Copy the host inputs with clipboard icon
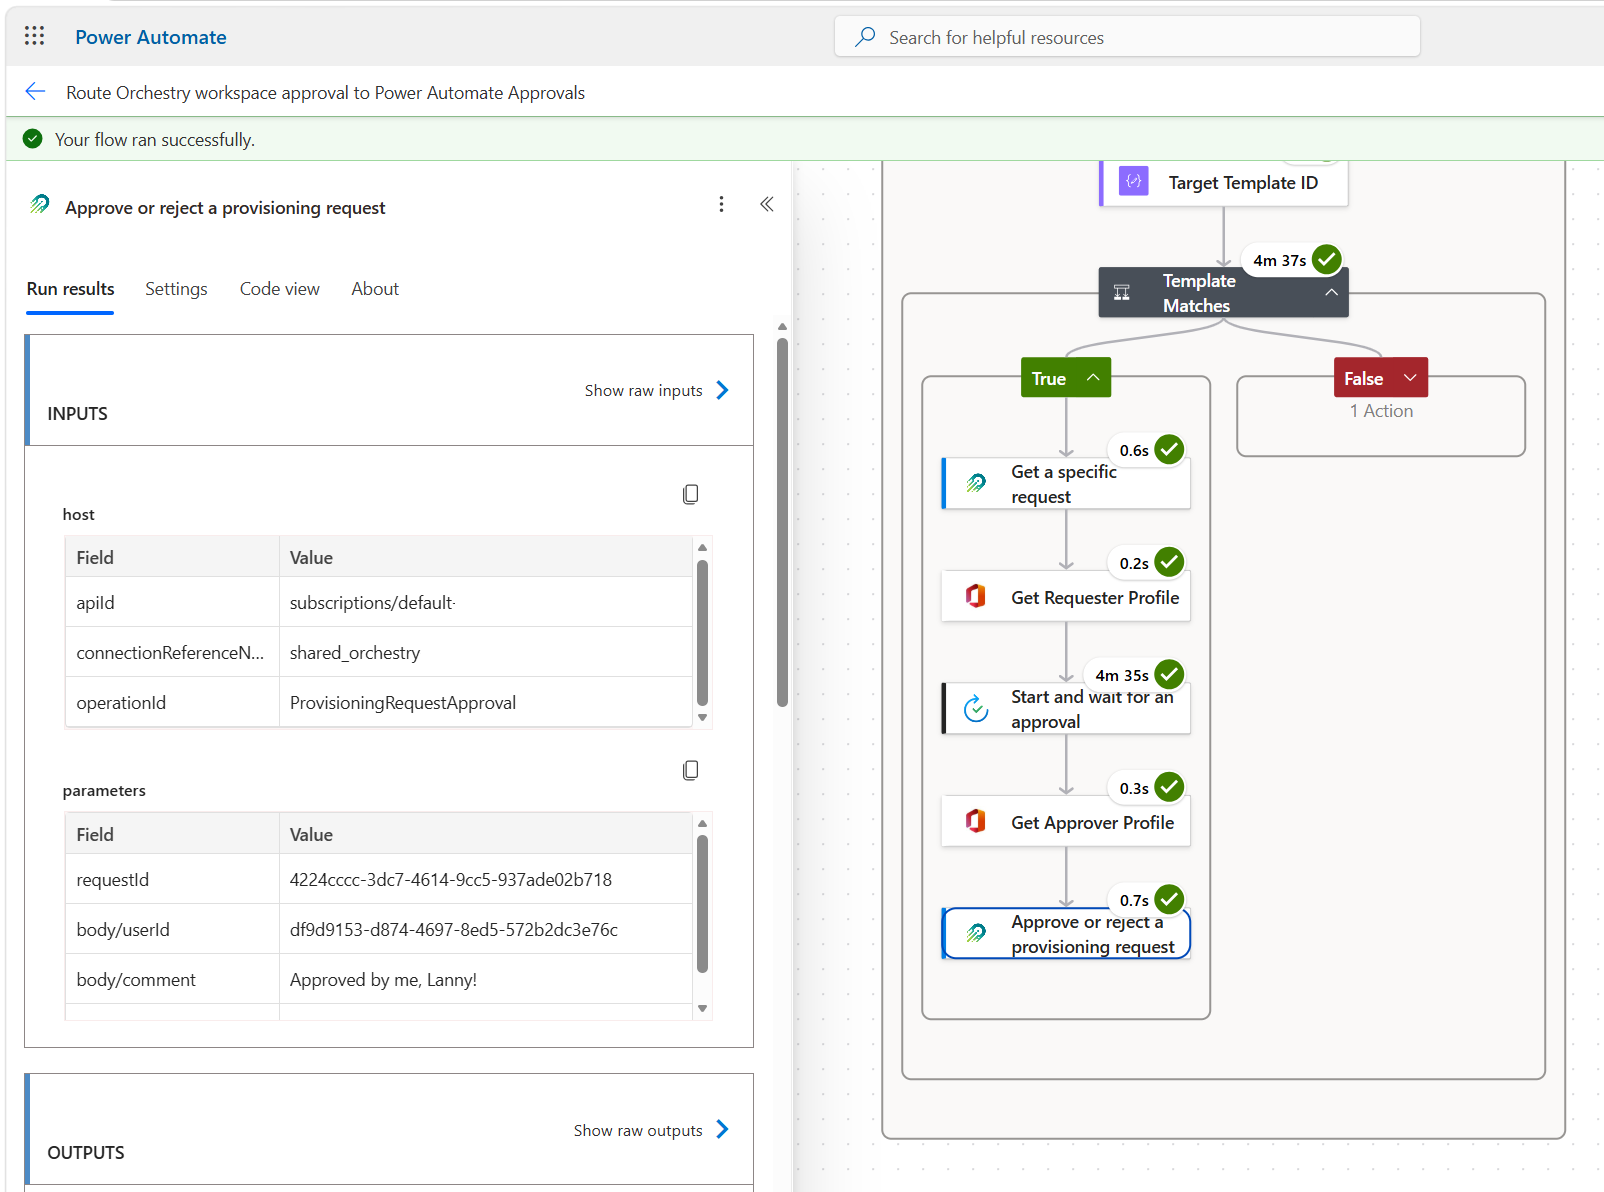 (690, 494)
